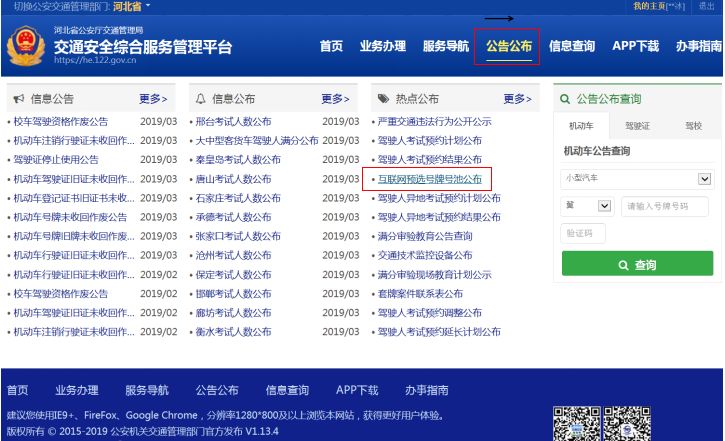
Task: Open APP下载 in the top navigation
Action: point(635,46)
